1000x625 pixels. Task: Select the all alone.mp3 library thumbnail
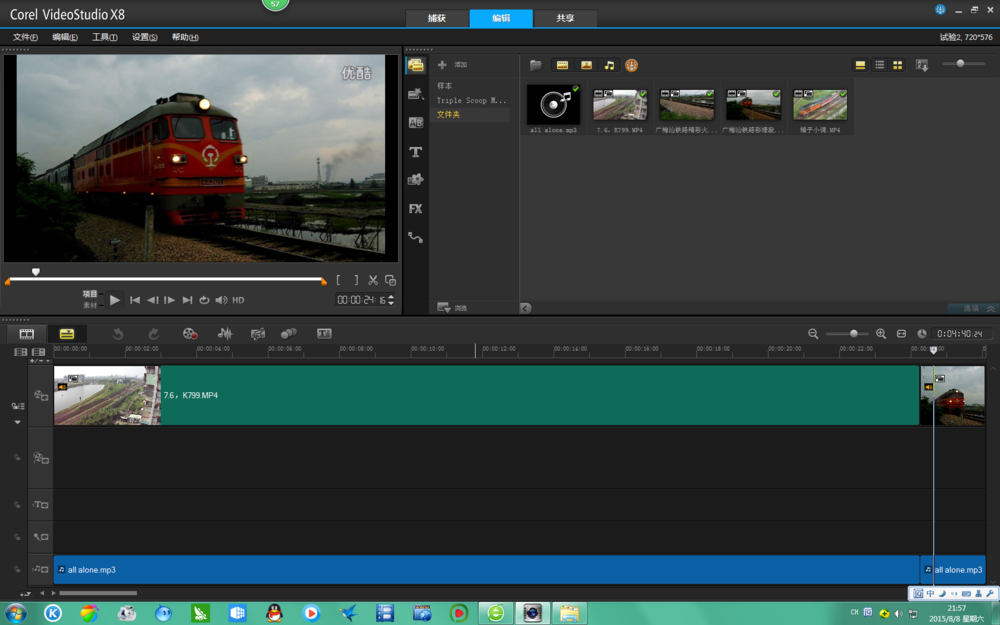click(x=554, y=105)
